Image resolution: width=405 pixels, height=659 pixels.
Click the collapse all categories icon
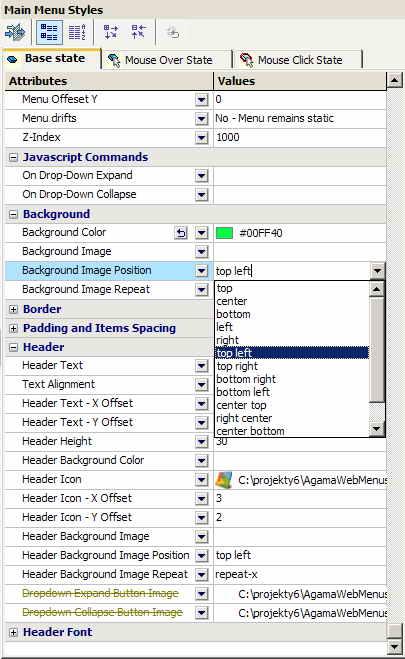[139, 32]
